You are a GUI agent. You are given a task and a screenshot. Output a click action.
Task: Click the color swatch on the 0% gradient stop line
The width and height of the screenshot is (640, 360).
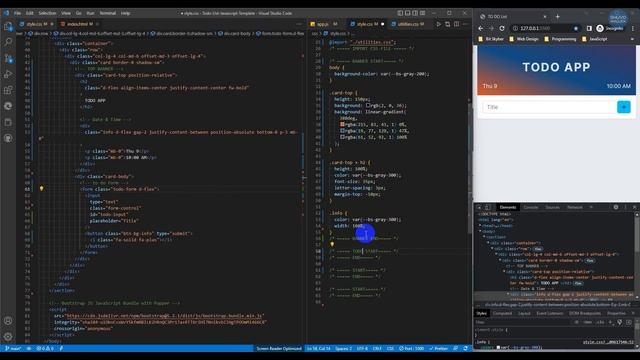click(342, 124)
